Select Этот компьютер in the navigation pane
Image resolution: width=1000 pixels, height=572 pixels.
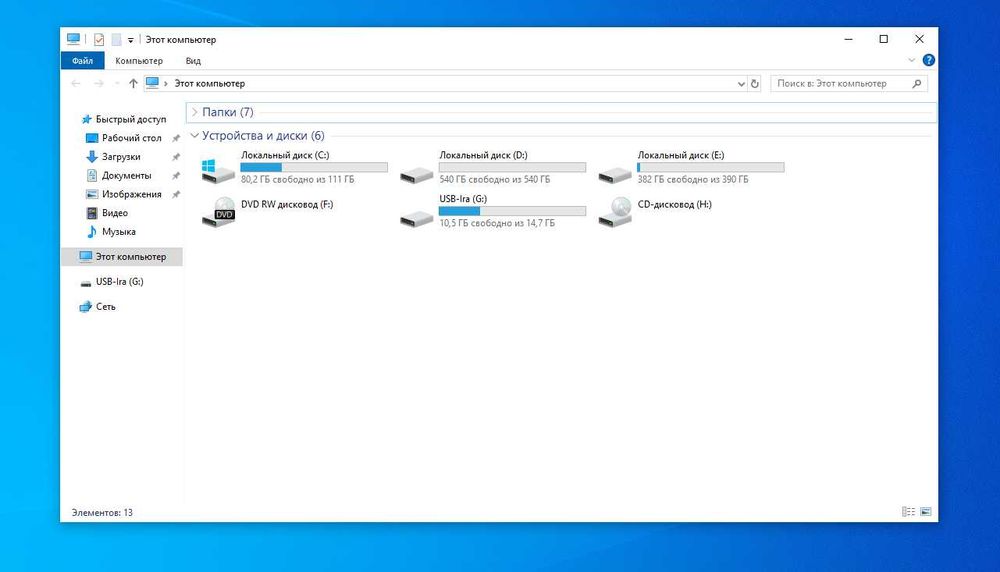click(x=122, y=256)
